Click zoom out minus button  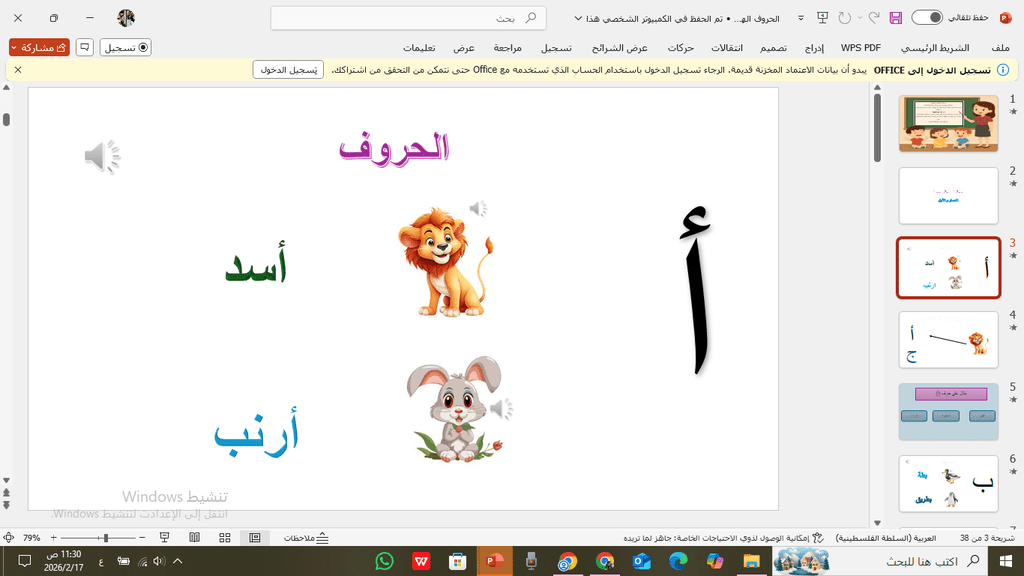[x=142, y=537]
